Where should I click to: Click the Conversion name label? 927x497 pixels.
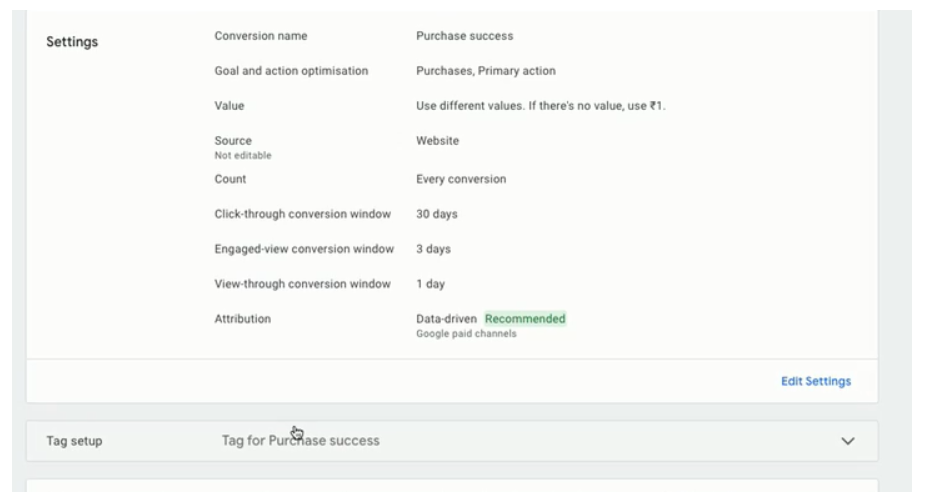[261, 35]
